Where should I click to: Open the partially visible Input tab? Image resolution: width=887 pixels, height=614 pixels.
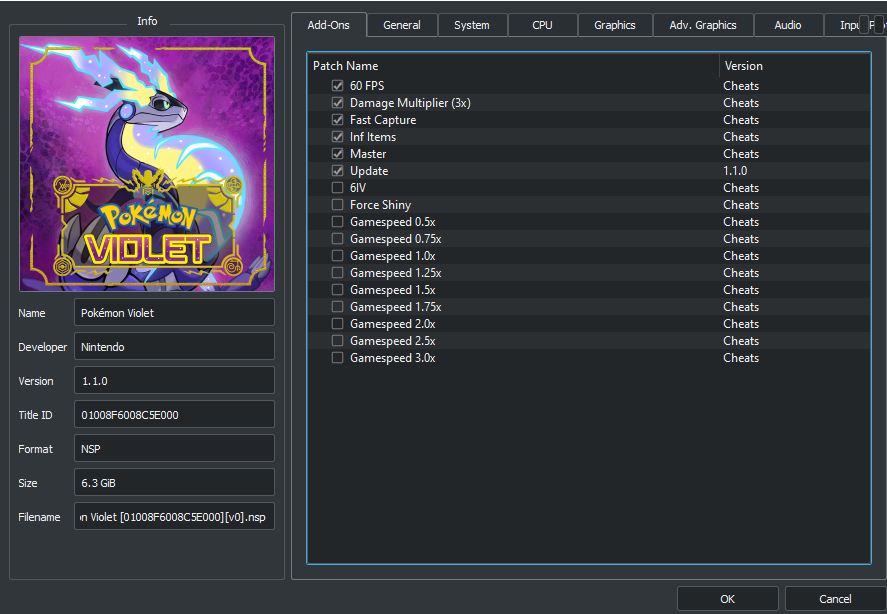pyautogui.click(x=842, y=25)
